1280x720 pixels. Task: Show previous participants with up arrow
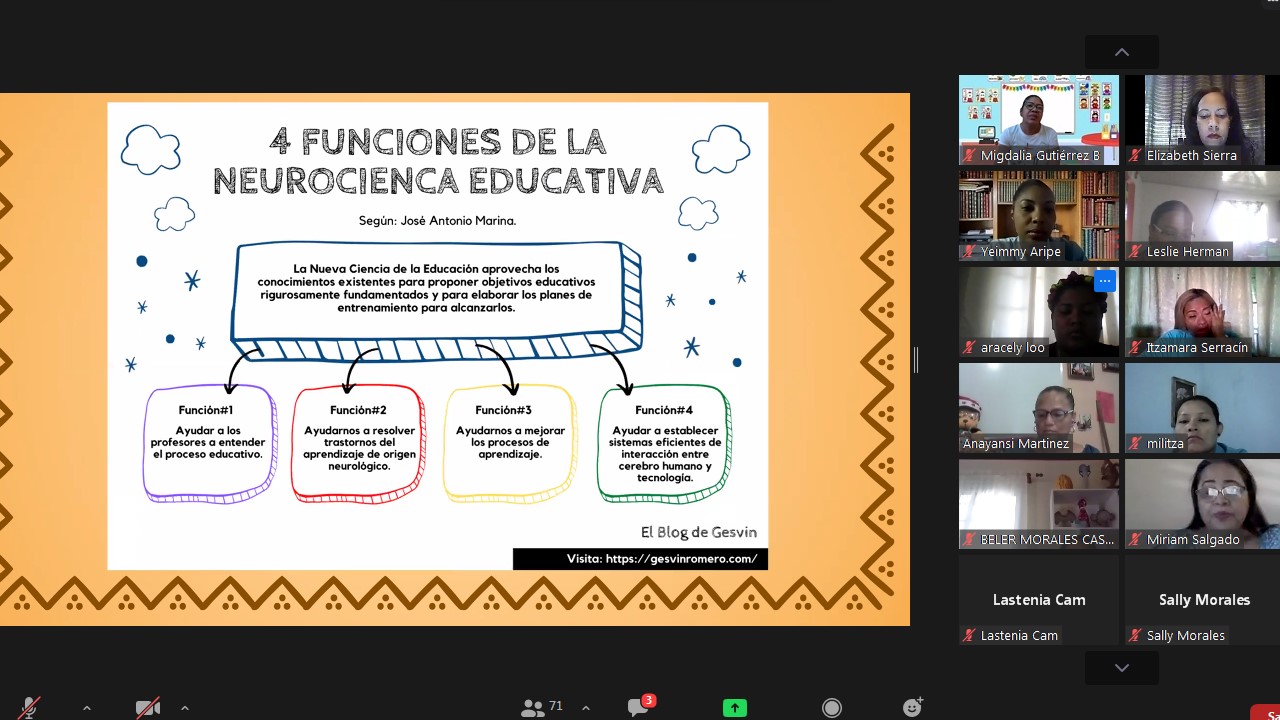click(1122, 52)
